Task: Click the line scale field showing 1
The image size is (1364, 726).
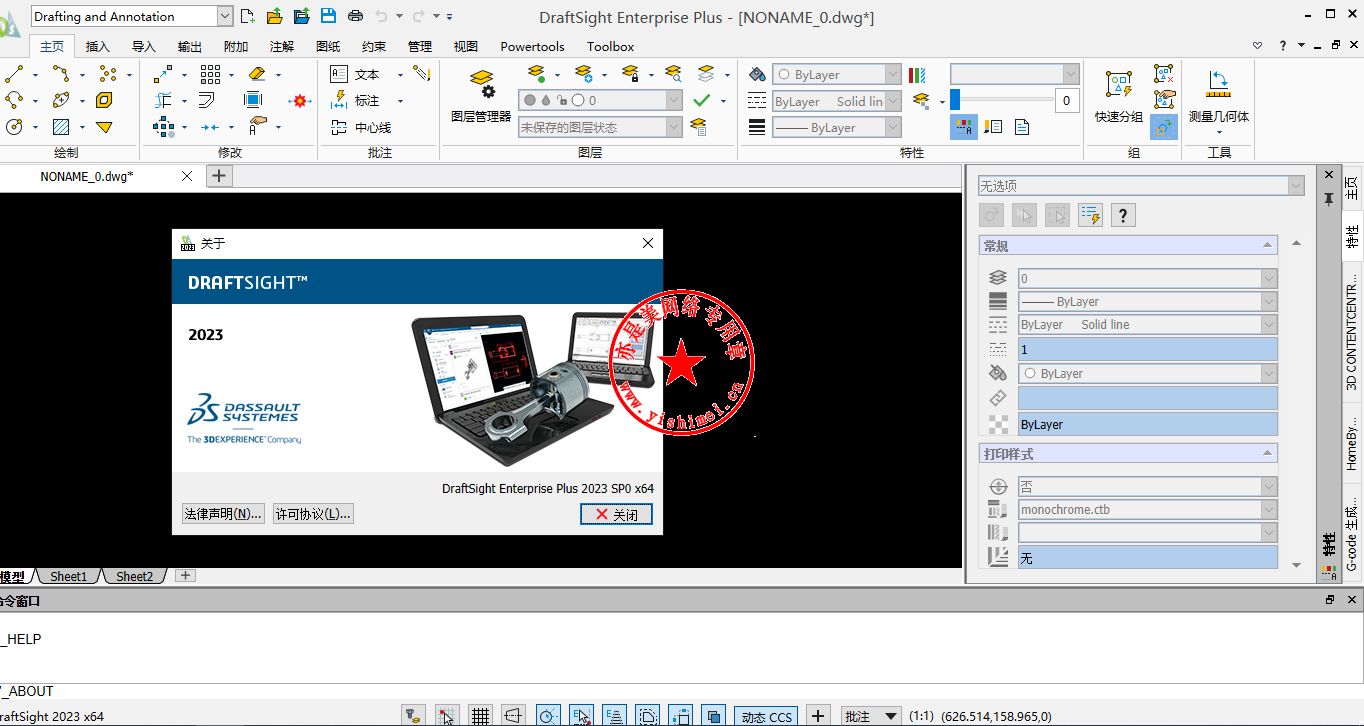Action: [x=1147, y=349]
